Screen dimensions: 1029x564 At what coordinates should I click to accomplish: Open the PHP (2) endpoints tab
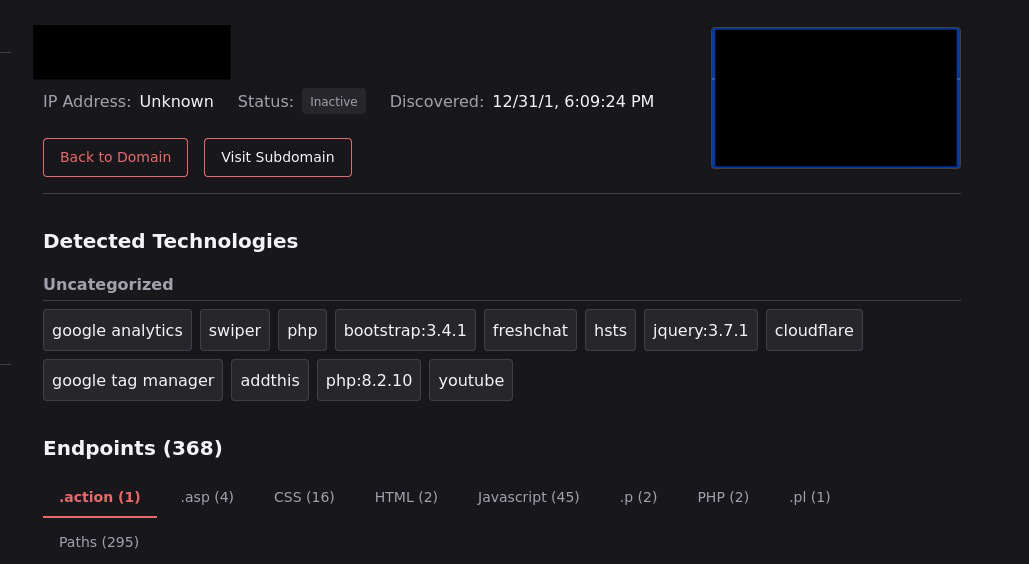click(723, 497)
